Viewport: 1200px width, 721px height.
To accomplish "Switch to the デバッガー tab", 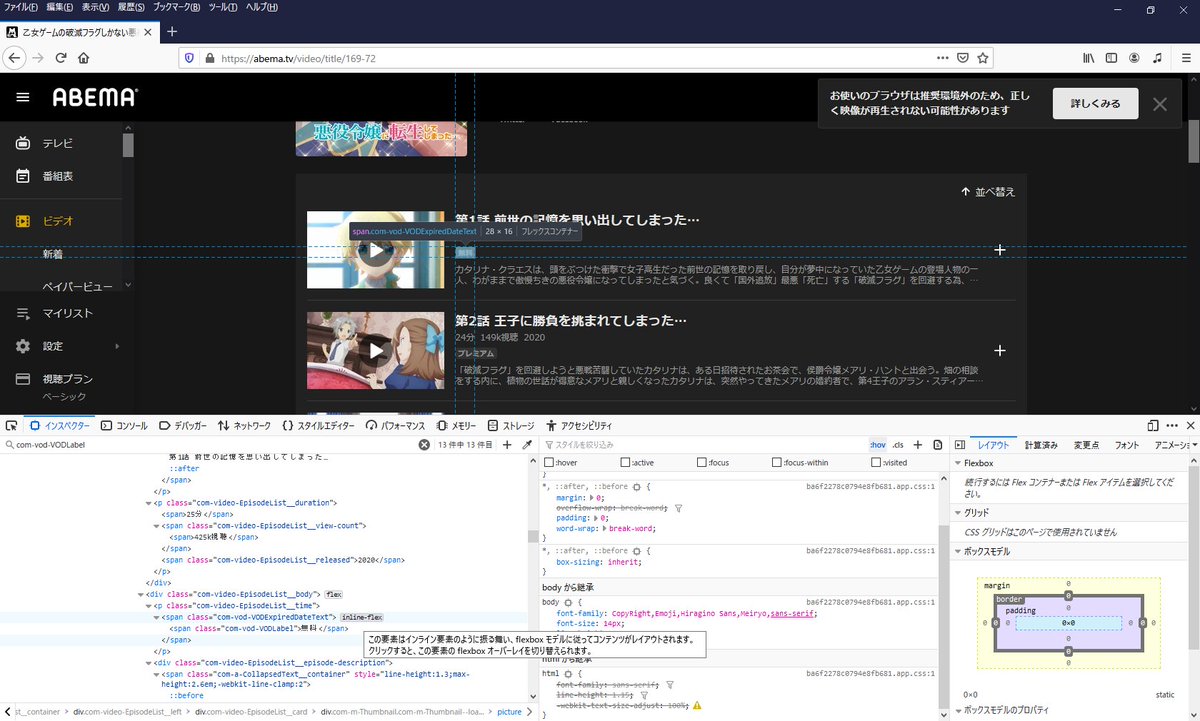I will [x=183, y=425].
